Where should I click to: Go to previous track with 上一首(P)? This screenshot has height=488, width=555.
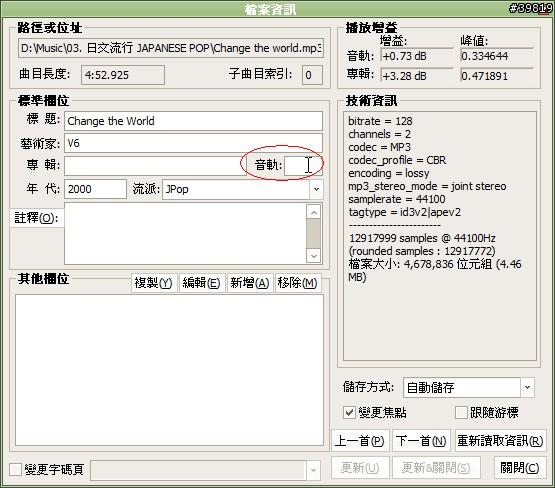click(x=360, y=441)
